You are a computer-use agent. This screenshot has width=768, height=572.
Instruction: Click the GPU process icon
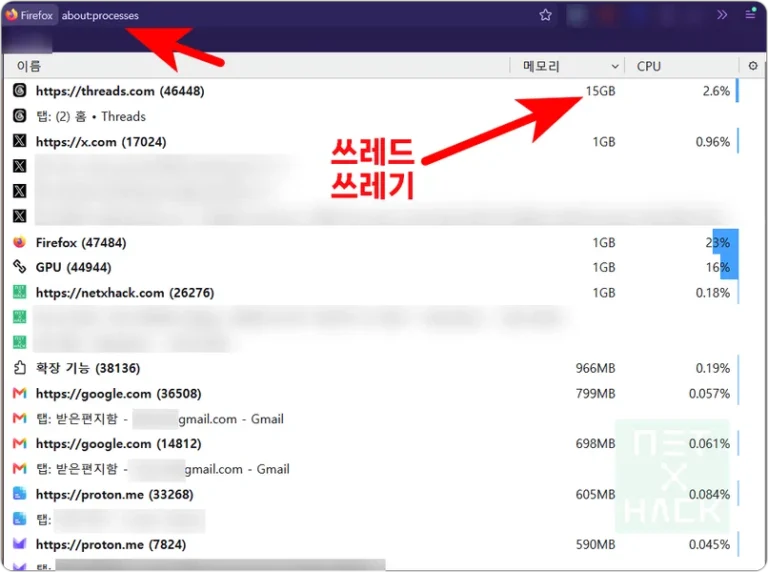[x=20, y=266]
